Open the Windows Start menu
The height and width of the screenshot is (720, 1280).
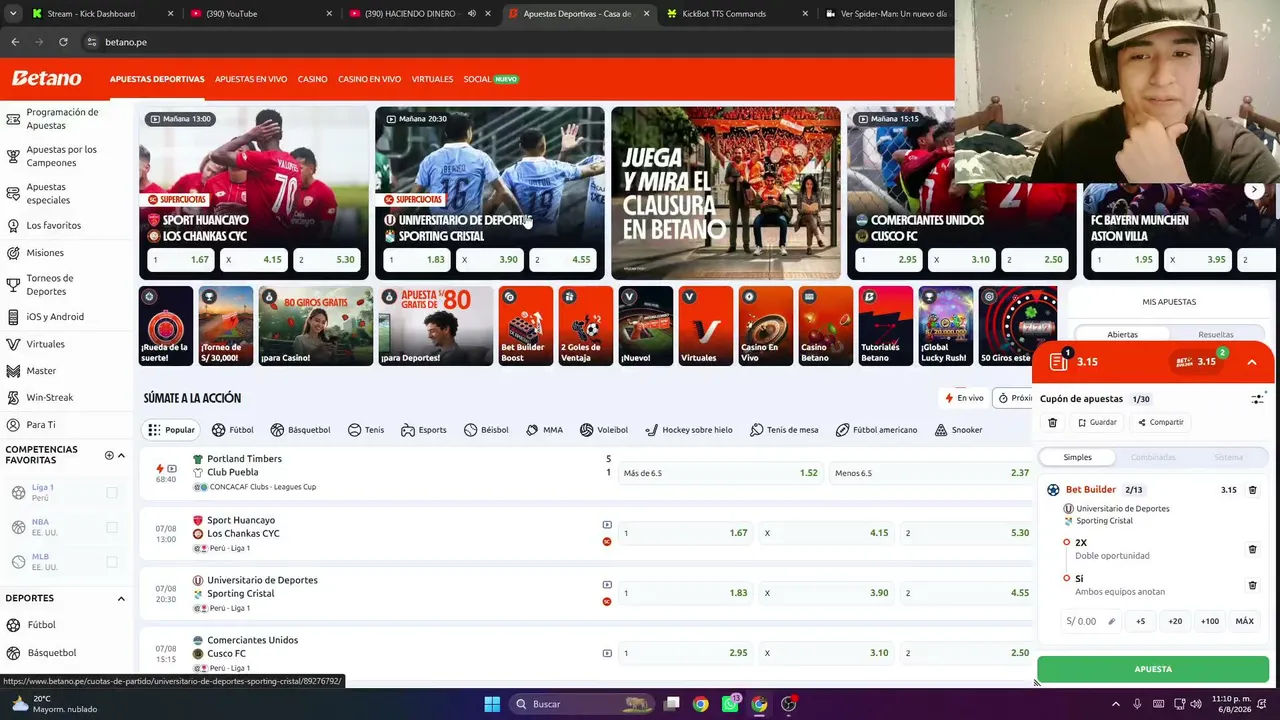point(492,704)
